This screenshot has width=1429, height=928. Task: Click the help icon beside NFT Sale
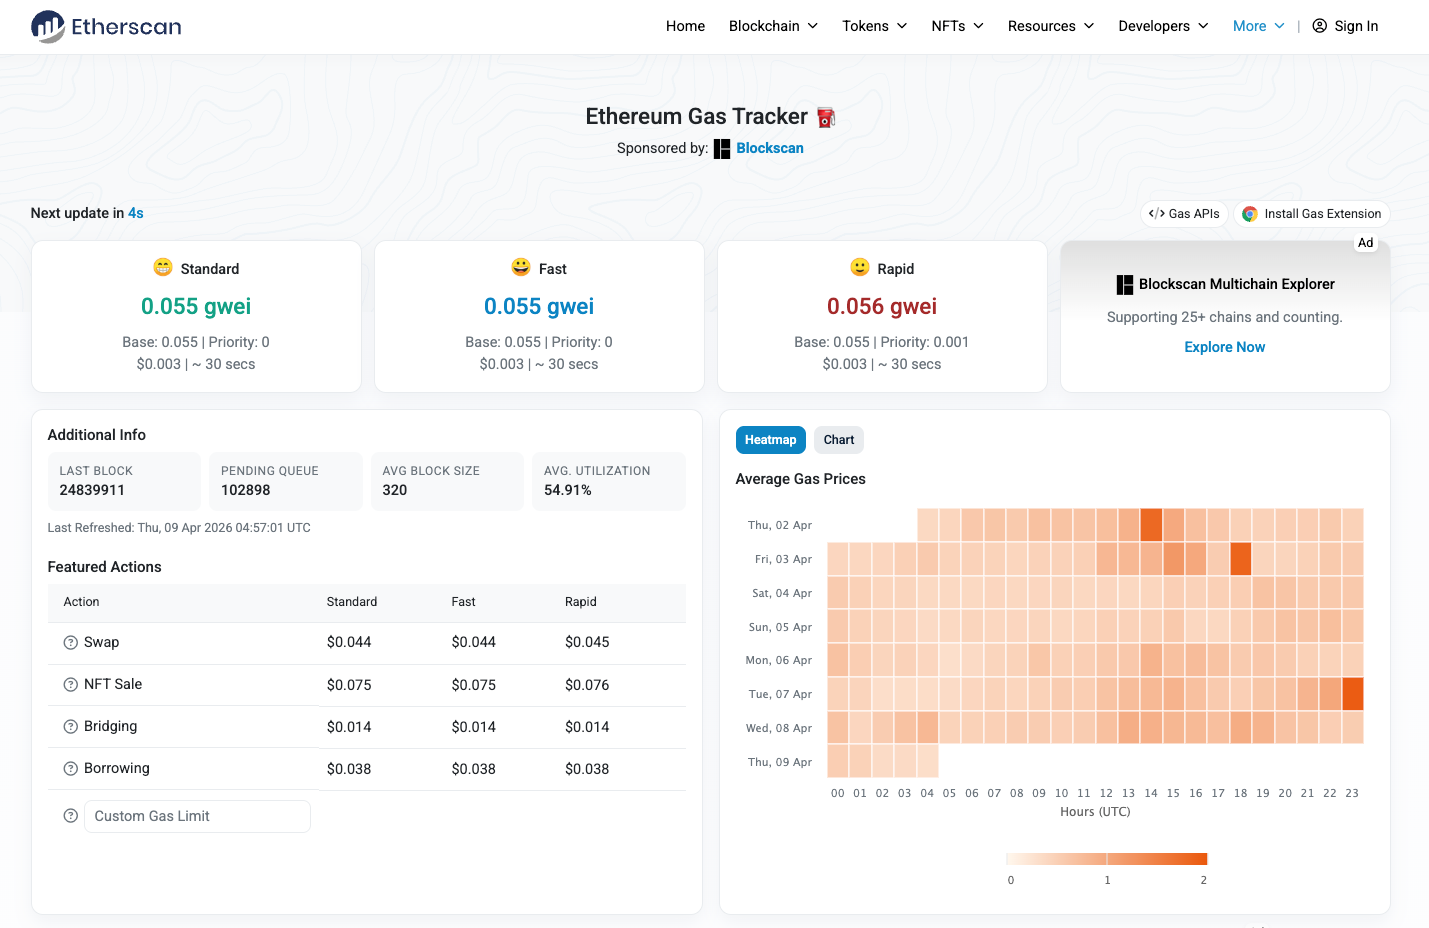(x=71, y=685)
